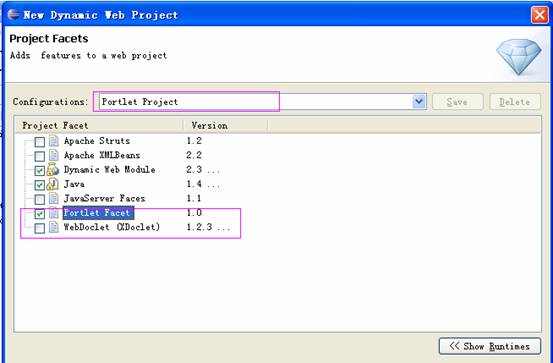Open the Dynamic Web Module version 2.3 selector

point(203,170)
